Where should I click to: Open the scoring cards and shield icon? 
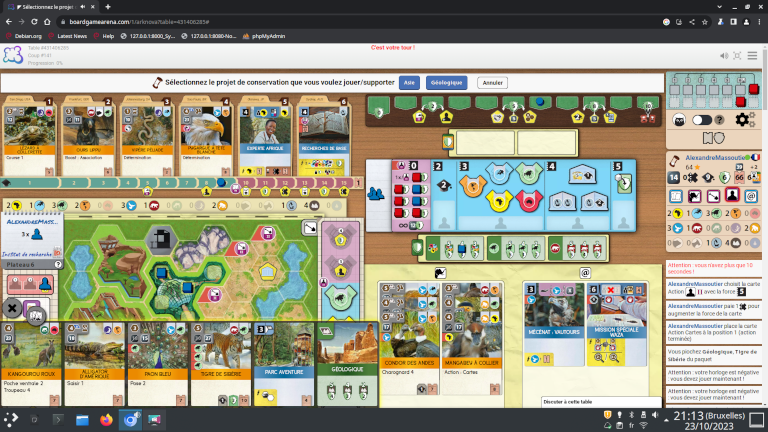coord(713,138)
